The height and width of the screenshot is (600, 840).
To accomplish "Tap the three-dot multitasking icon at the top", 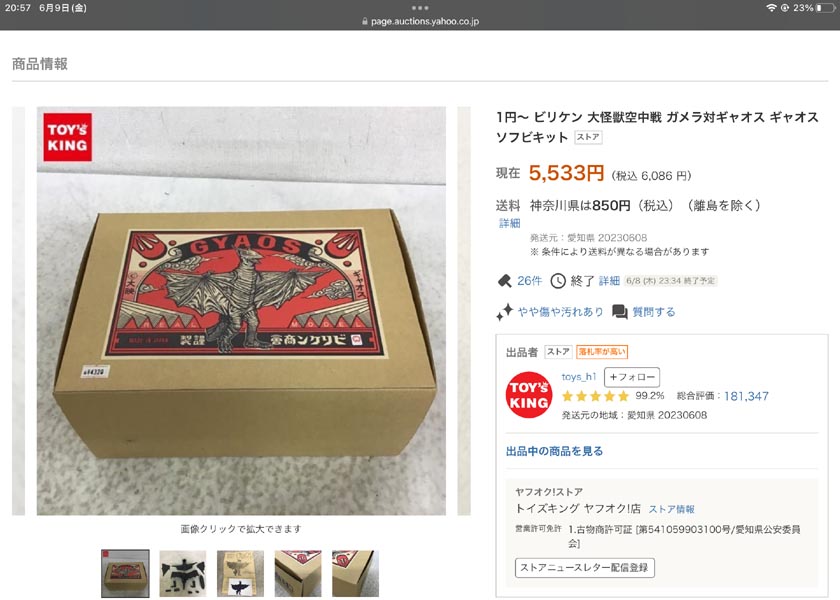I will coord(420,8).
